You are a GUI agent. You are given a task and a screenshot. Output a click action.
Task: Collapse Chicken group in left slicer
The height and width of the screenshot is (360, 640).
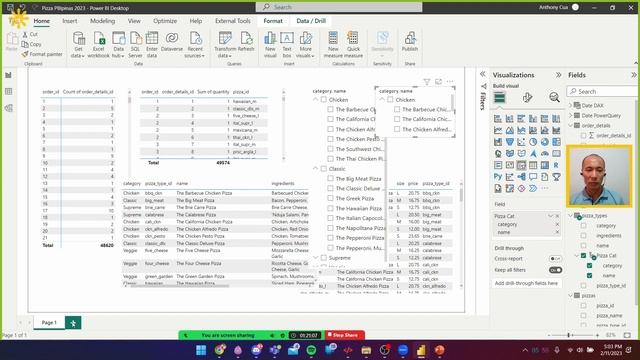(x=316, y=100)
